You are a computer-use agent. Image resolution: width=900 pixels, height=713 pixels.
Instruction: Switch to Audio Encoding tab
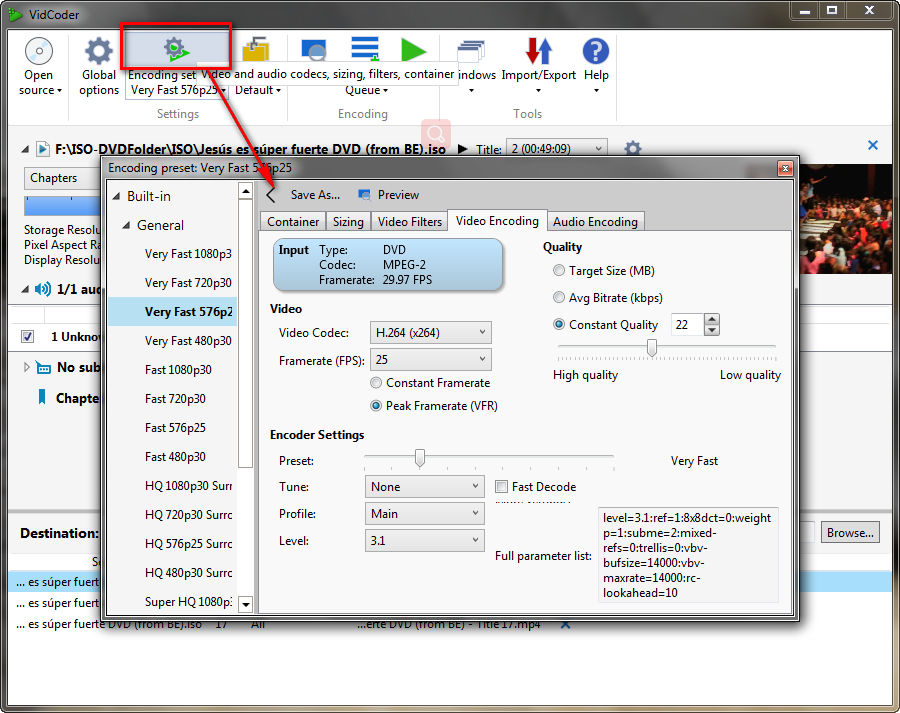tap(595, 222)
